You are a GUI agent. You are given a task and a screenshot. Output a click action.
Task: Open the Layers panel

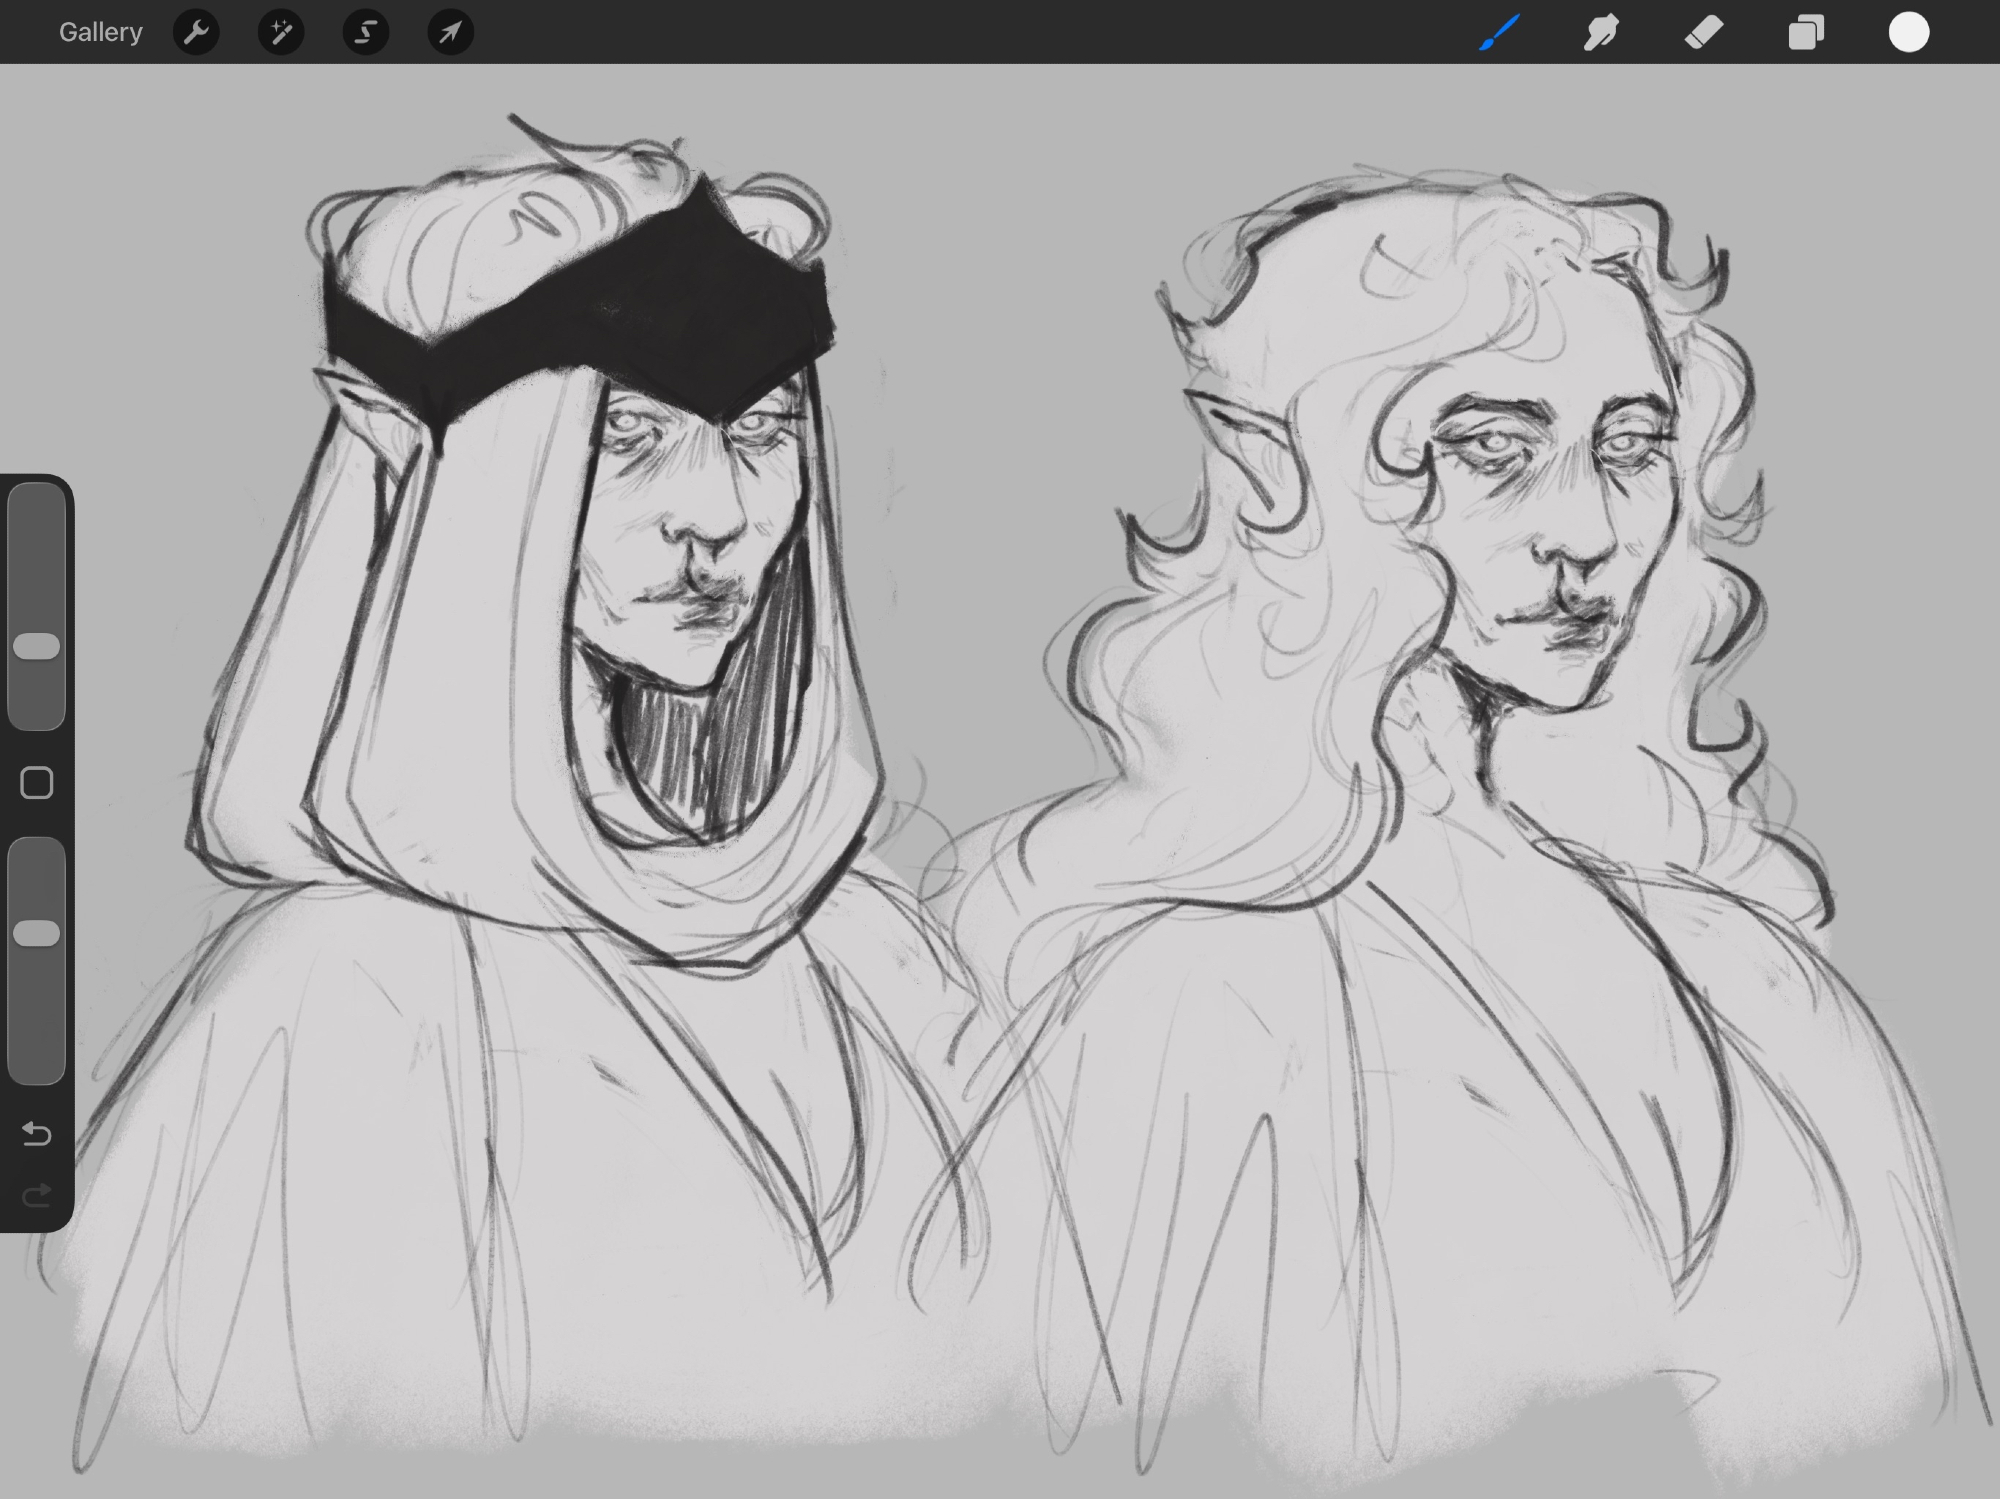[1806, 33]
